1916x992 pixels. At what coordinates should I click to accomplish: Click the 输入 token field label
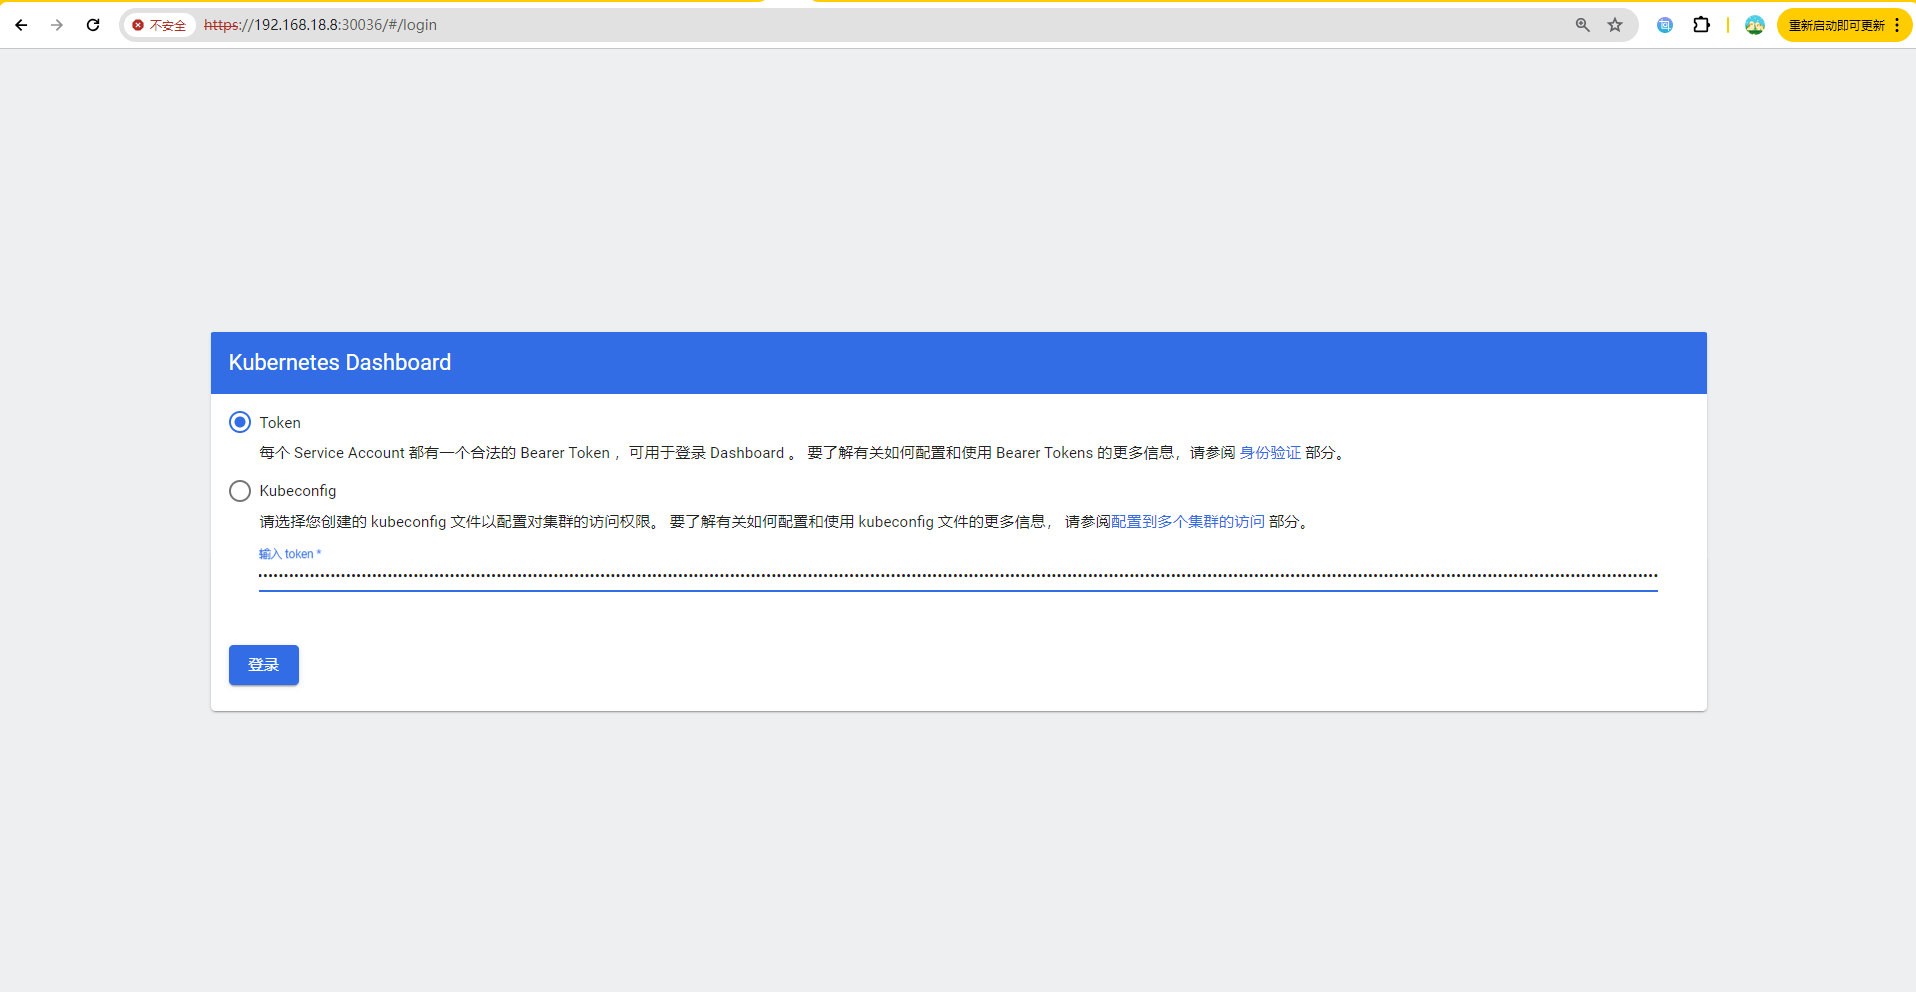coord(290,554)
